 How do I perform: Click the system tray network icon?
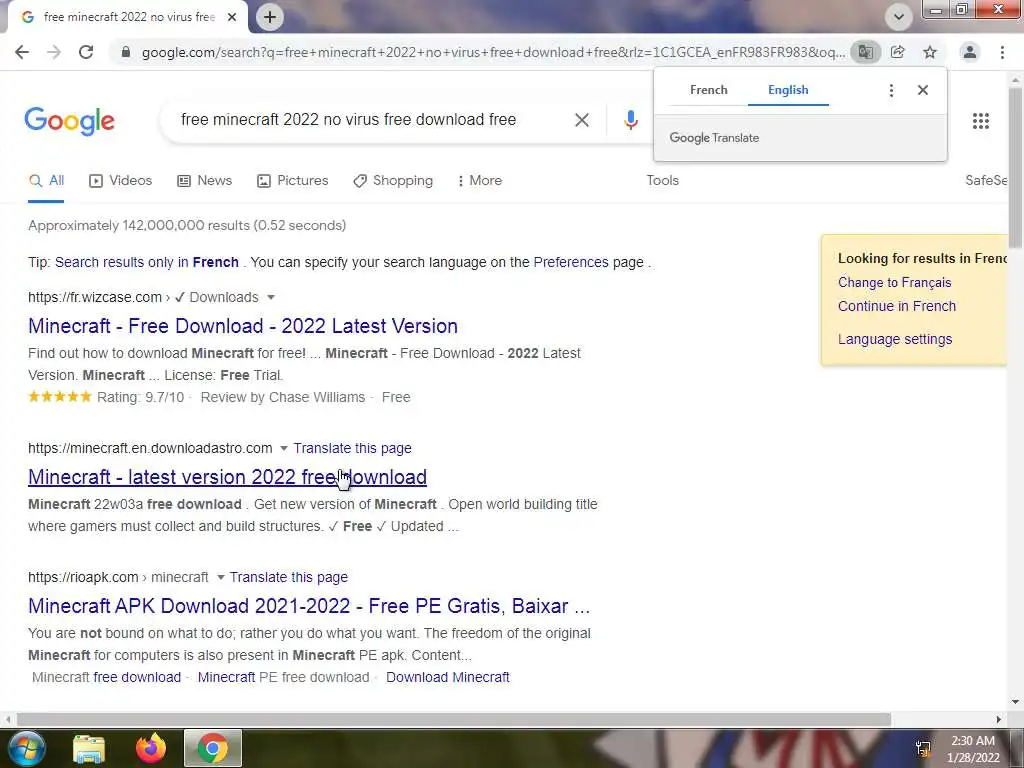click(x=923, y=749)
